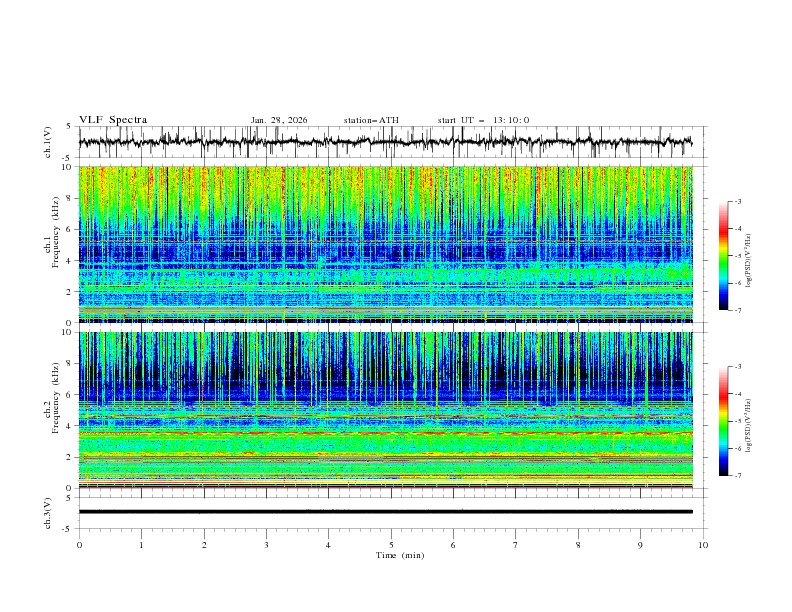The height and width of the screenshot is (612, 792).
Task: Click the upper ch.1 PSD color bar
Action: [724, 256]
